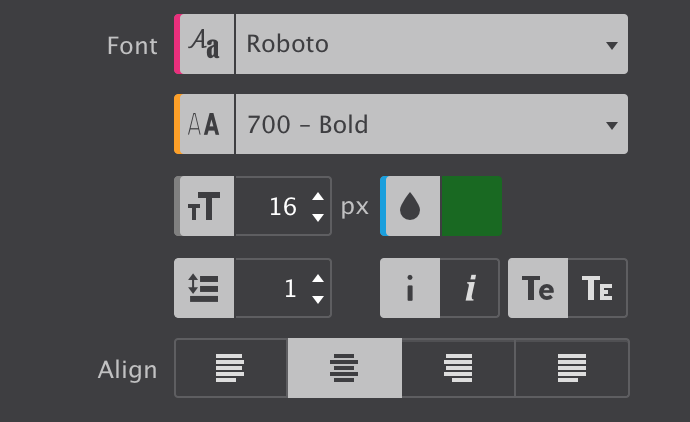Increase font size with up arrow
Image resolution: width=690 pixels, height=422 pixels.
click(318, 196)
